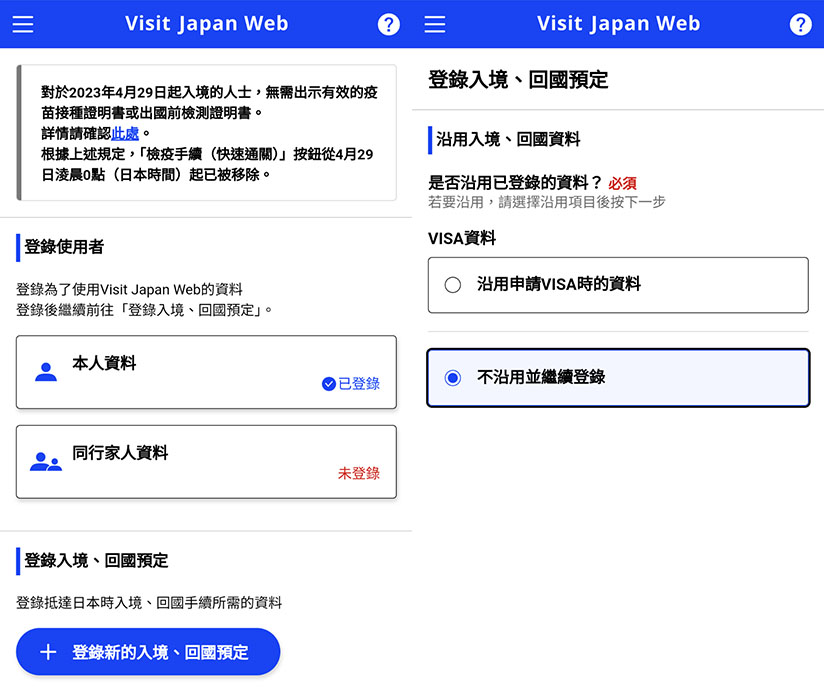Image resolution: width=824 pixels, height=694 pixels.
Task: Click the 是否沿用已登錄的資料？ question text
Action: pyautogui.click(x=515, y=183)
